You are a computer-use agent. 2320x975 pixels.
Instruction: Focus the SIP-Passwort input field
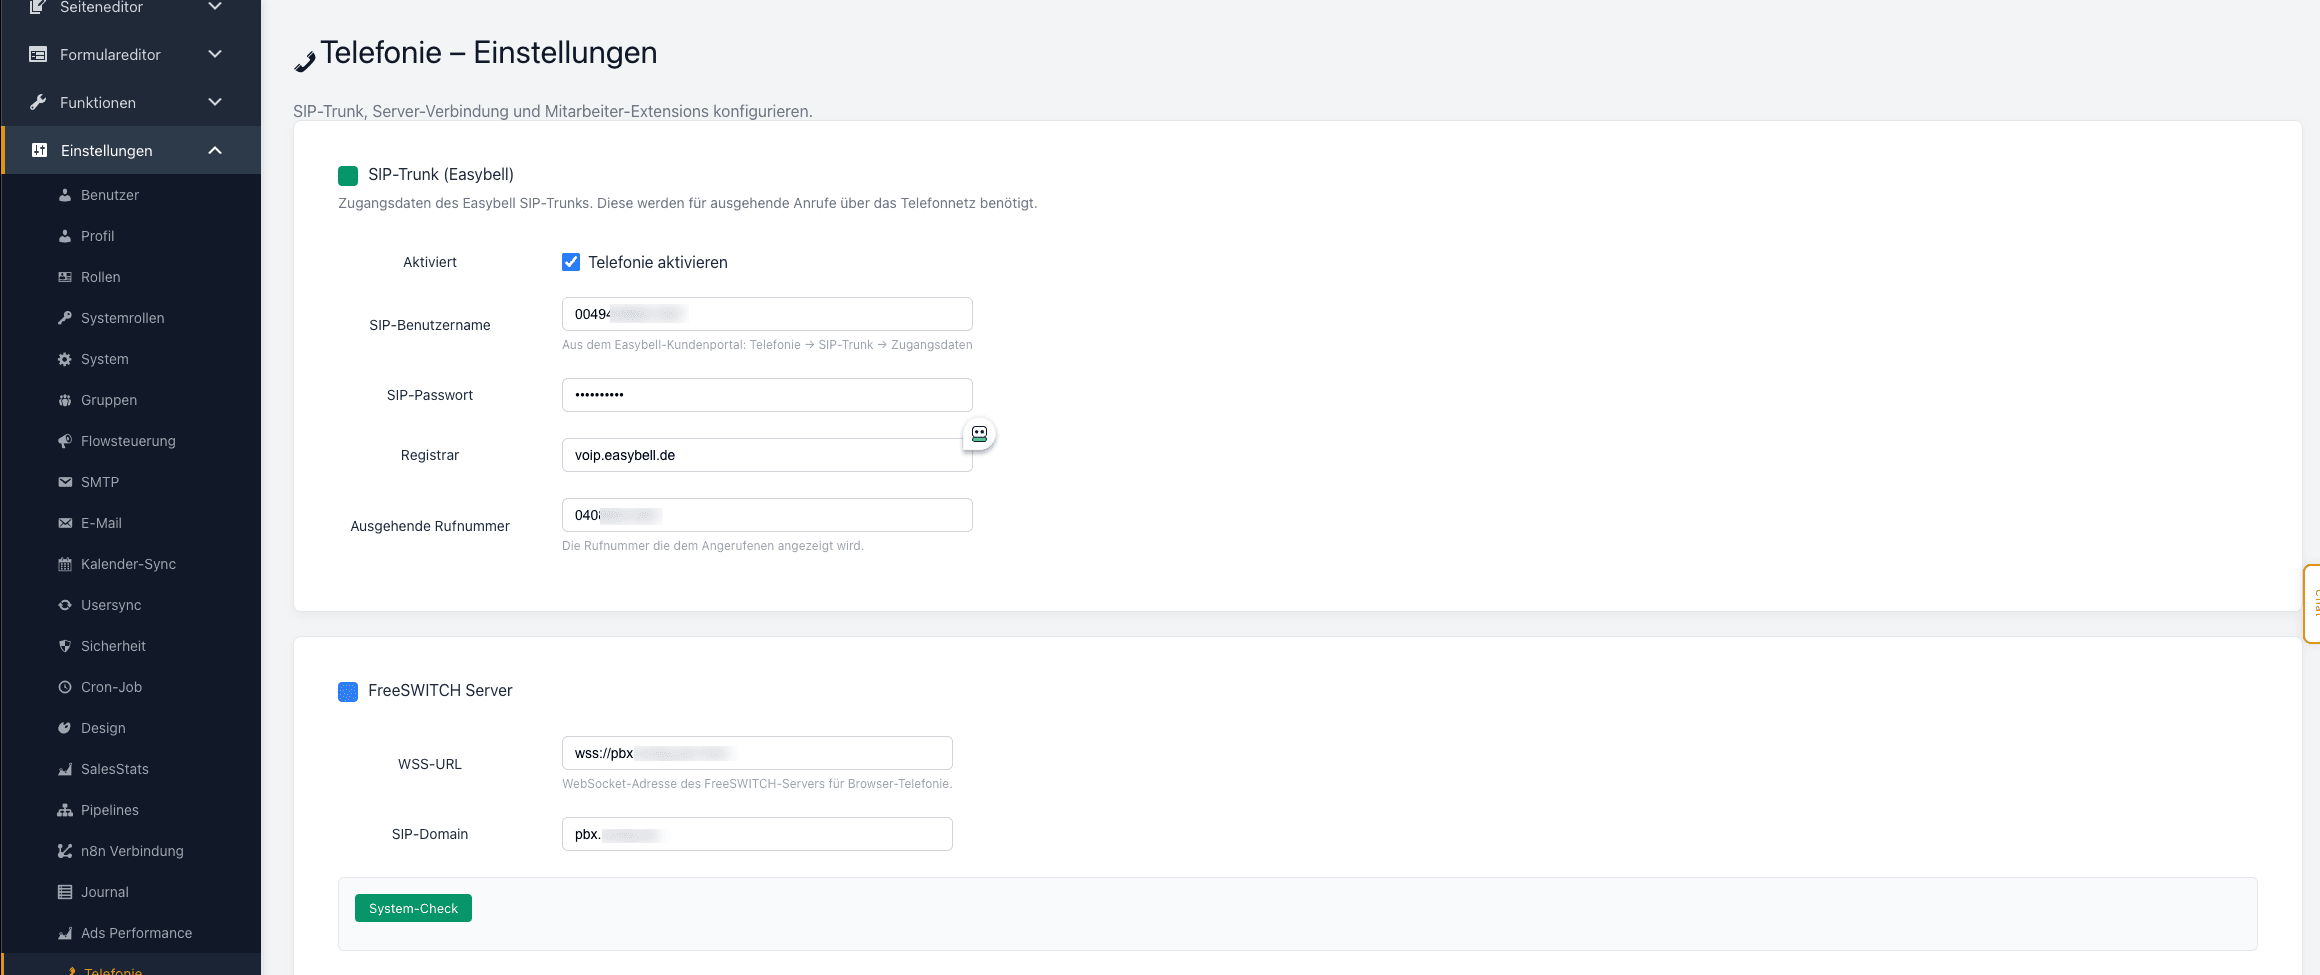click(x=767, y=395)
